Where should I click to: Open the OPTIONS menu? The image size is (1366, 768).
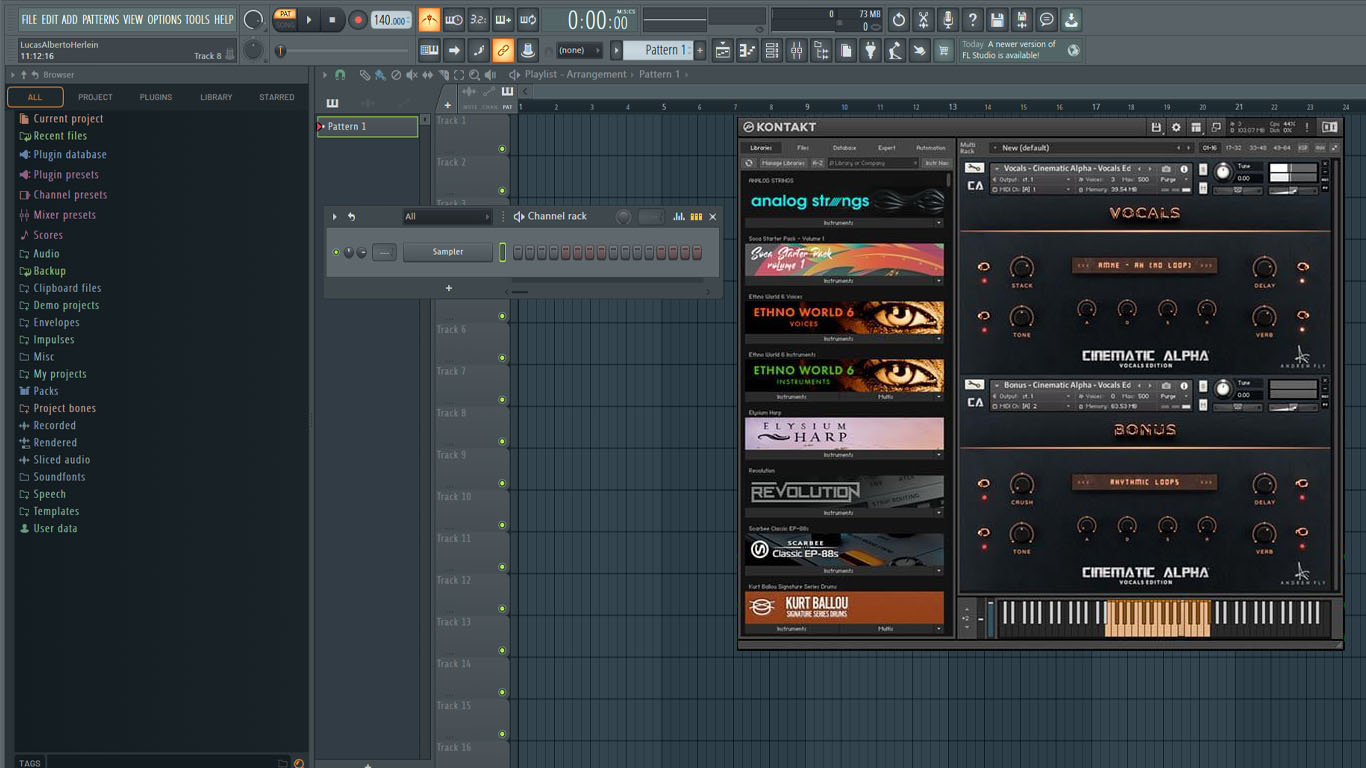164,19
